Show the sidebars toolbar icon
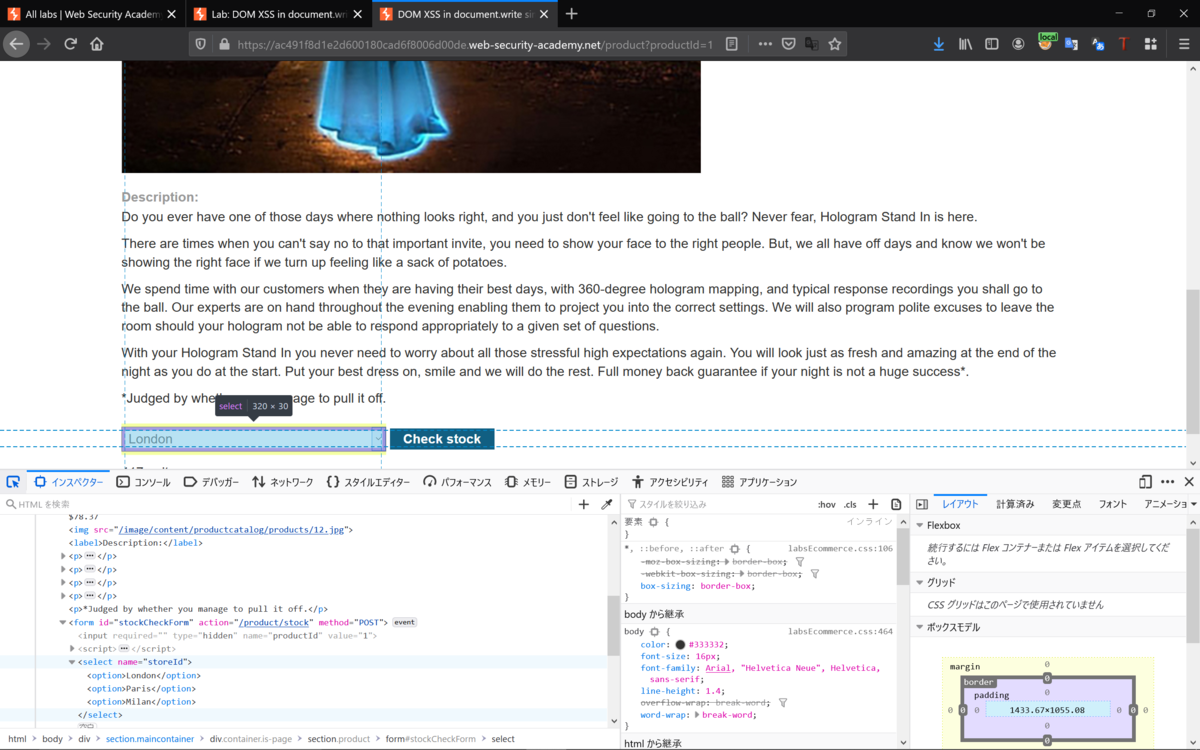Image resolution: width=1200 pixels, height=750 pixels. (992, 44)
